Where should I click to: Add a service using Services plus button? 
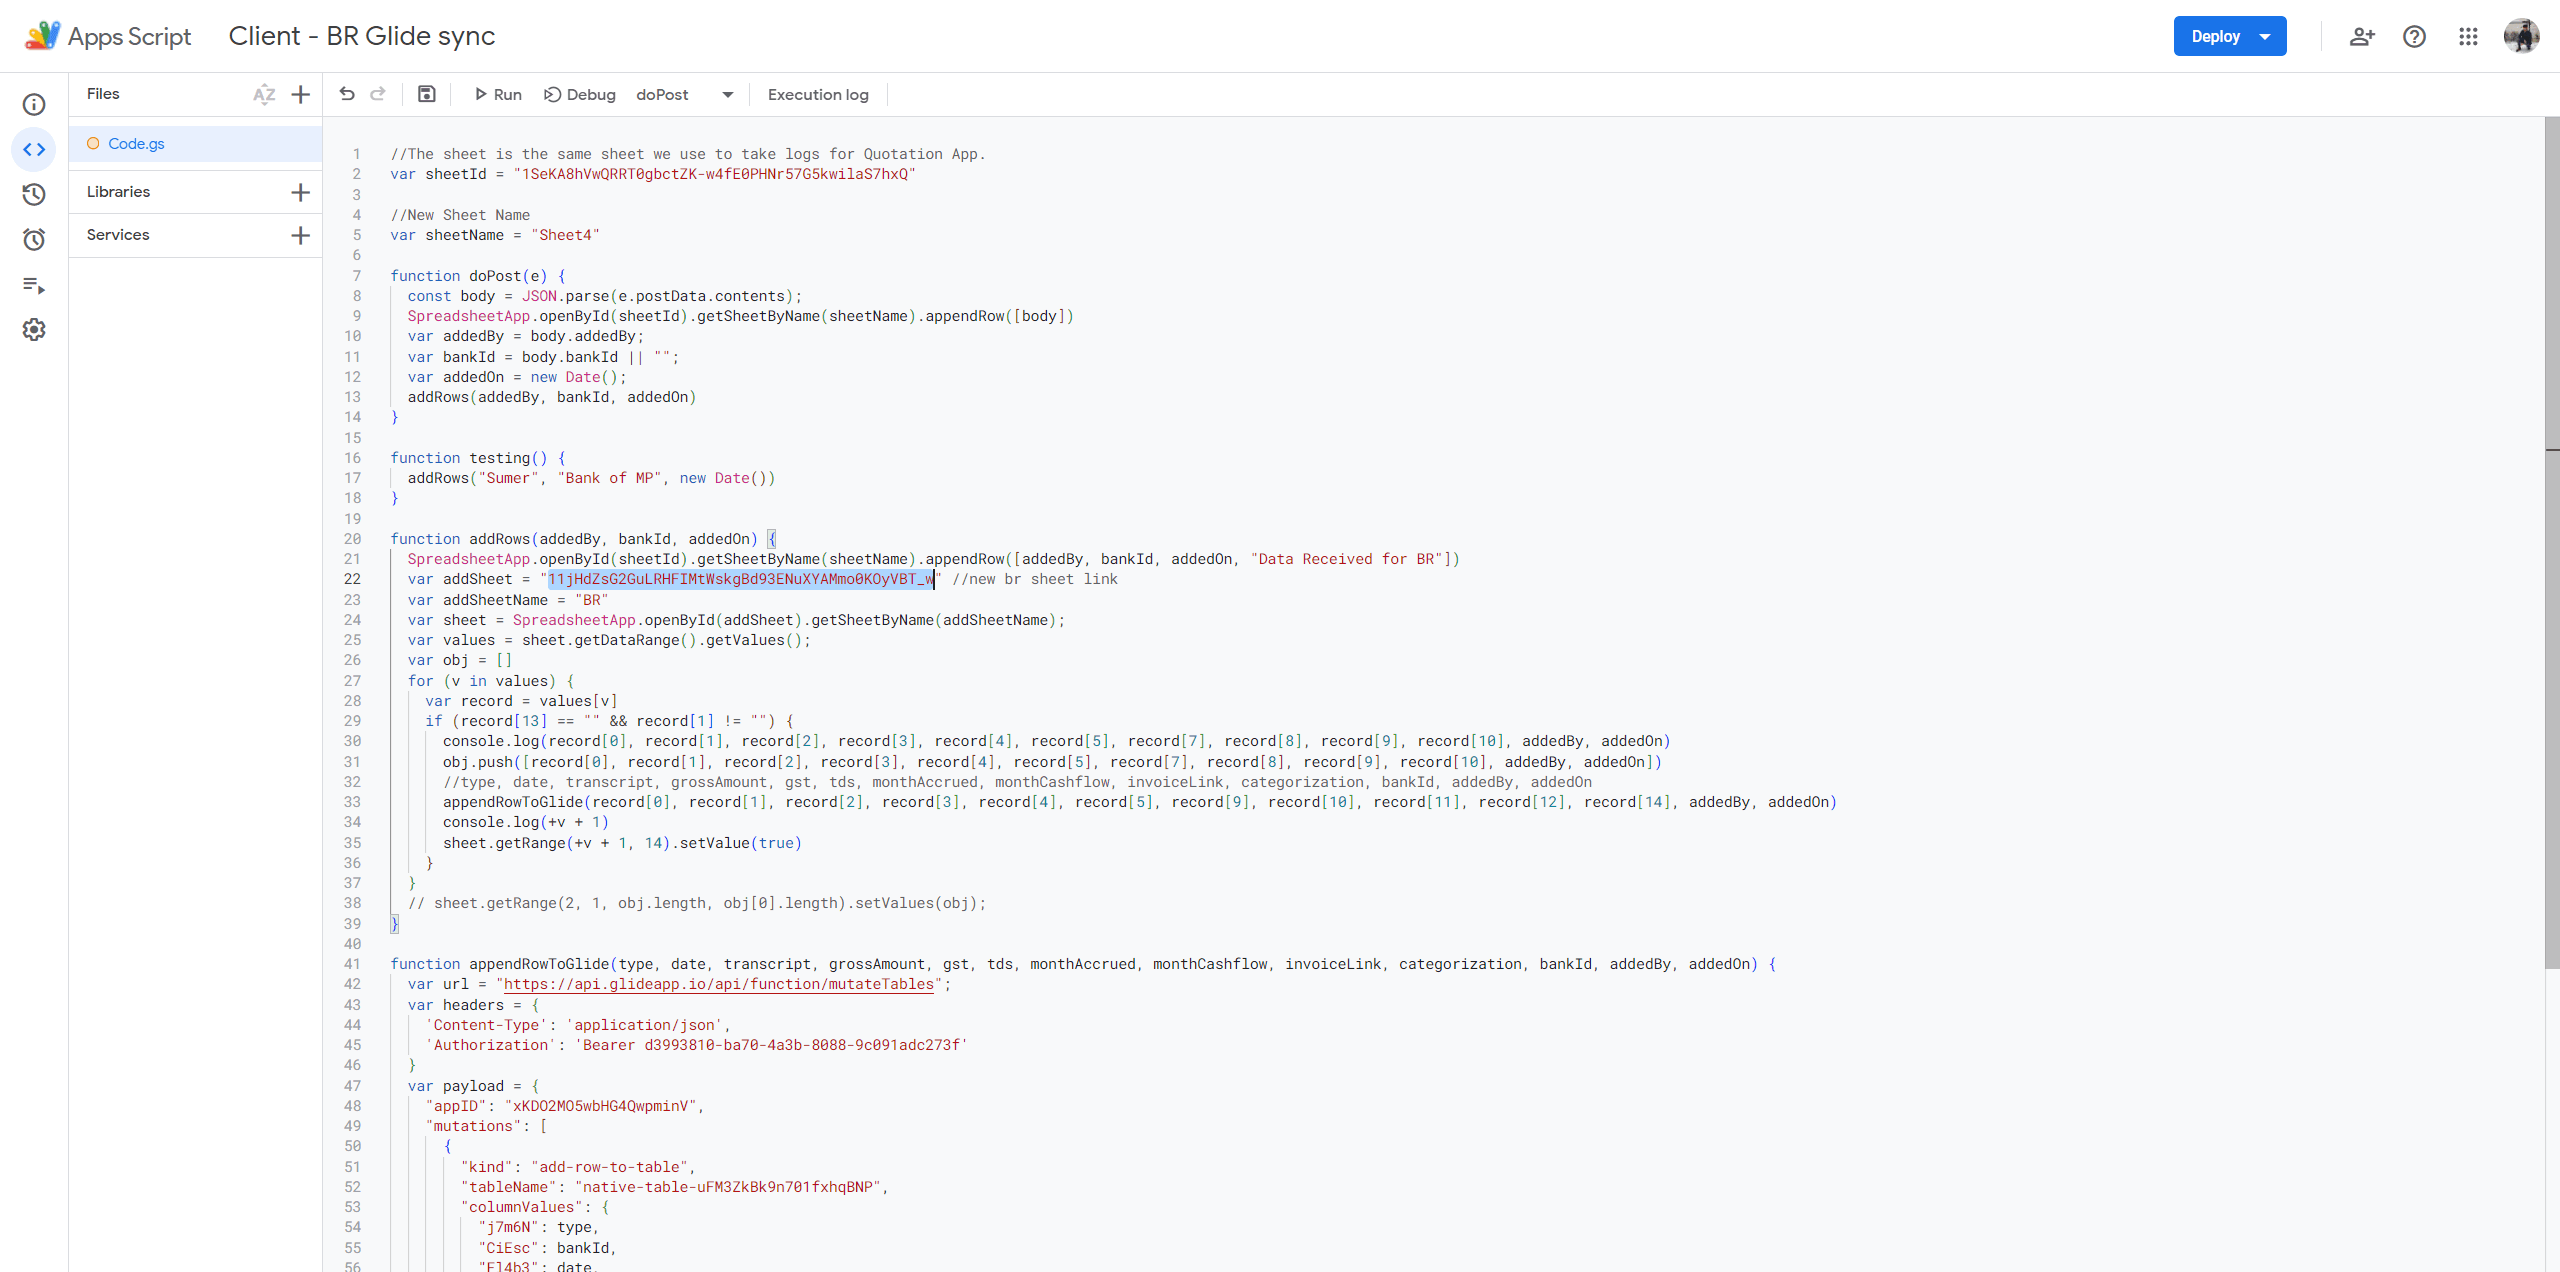click(300, 235)
